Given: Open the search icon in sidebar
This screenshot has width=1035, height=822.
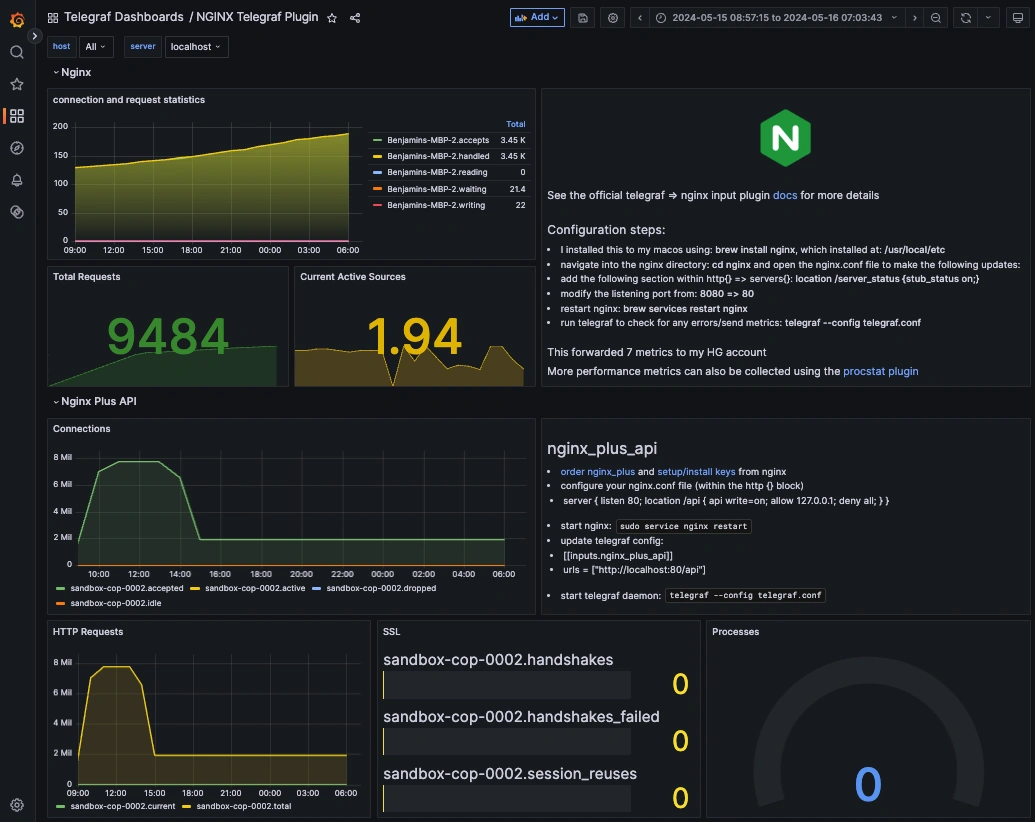Looking at the screenshot, I should (17, 52).
